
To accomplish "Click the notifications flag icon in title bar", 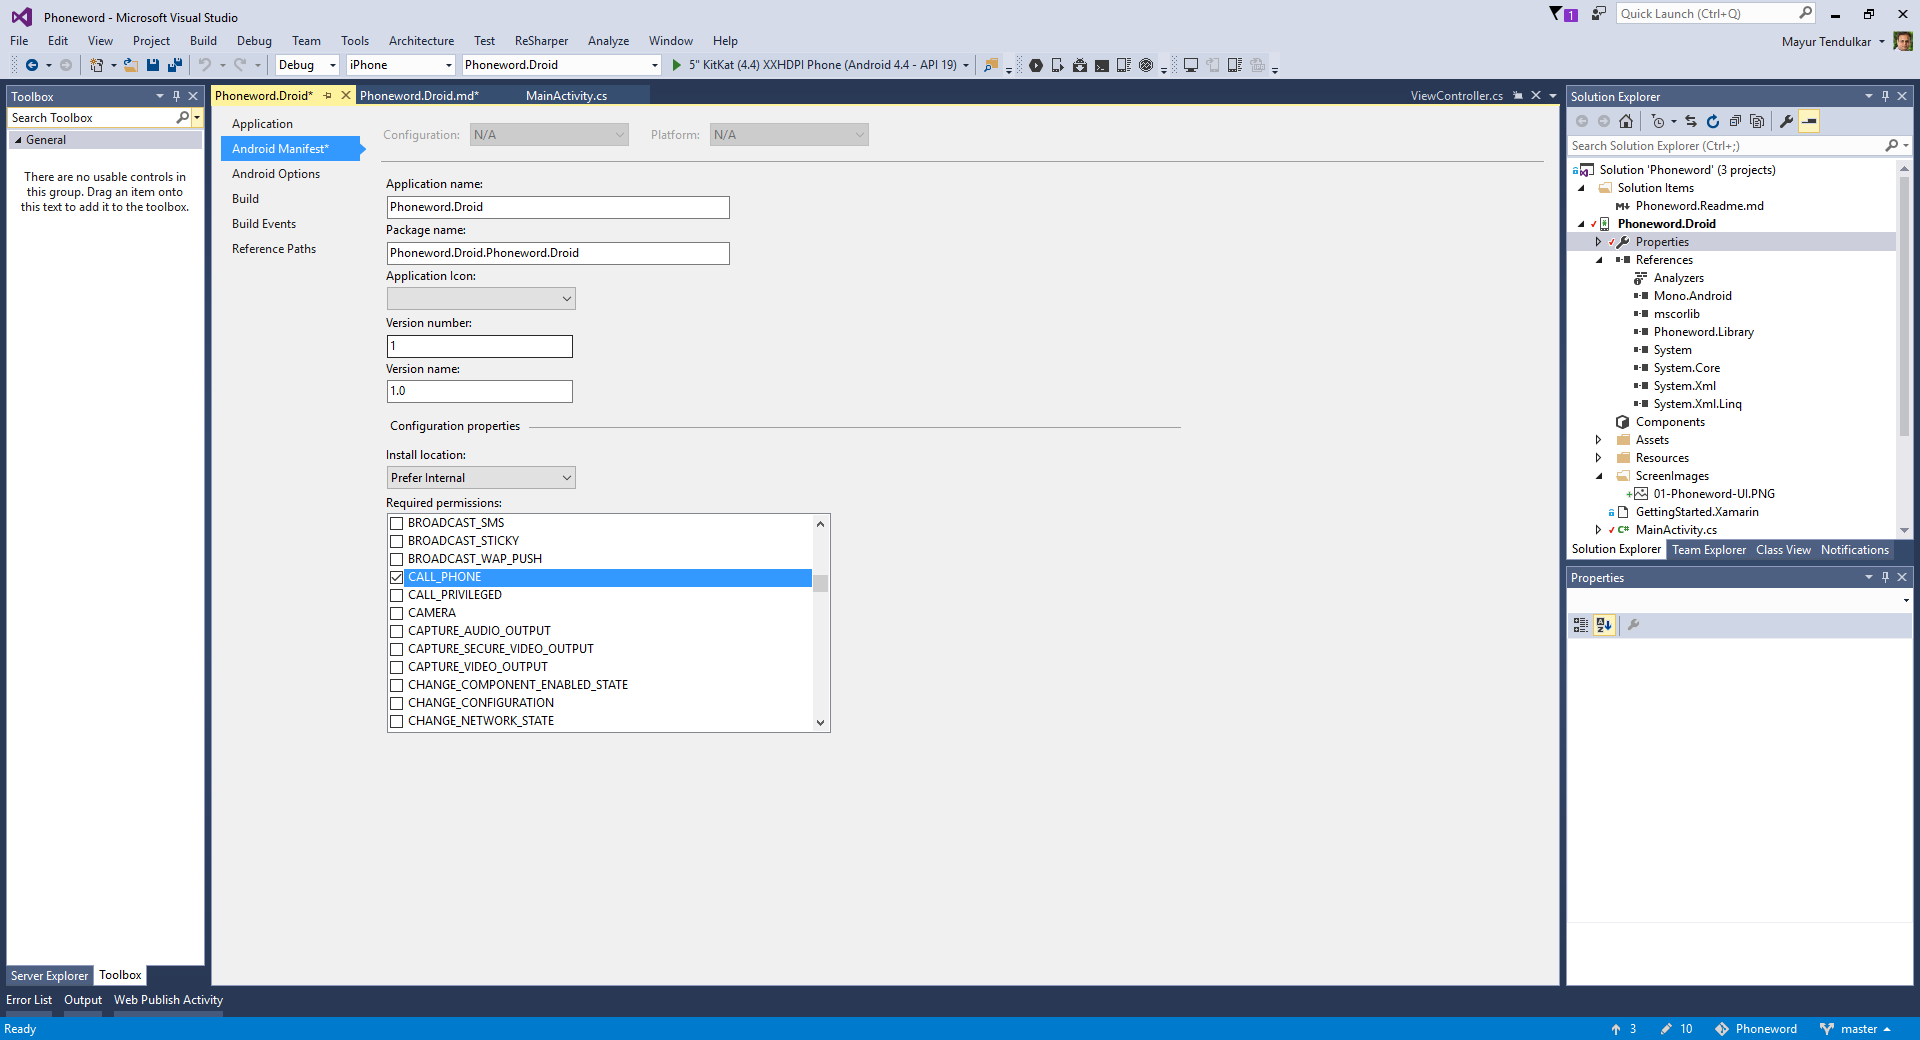I will tap(1556, 14).
